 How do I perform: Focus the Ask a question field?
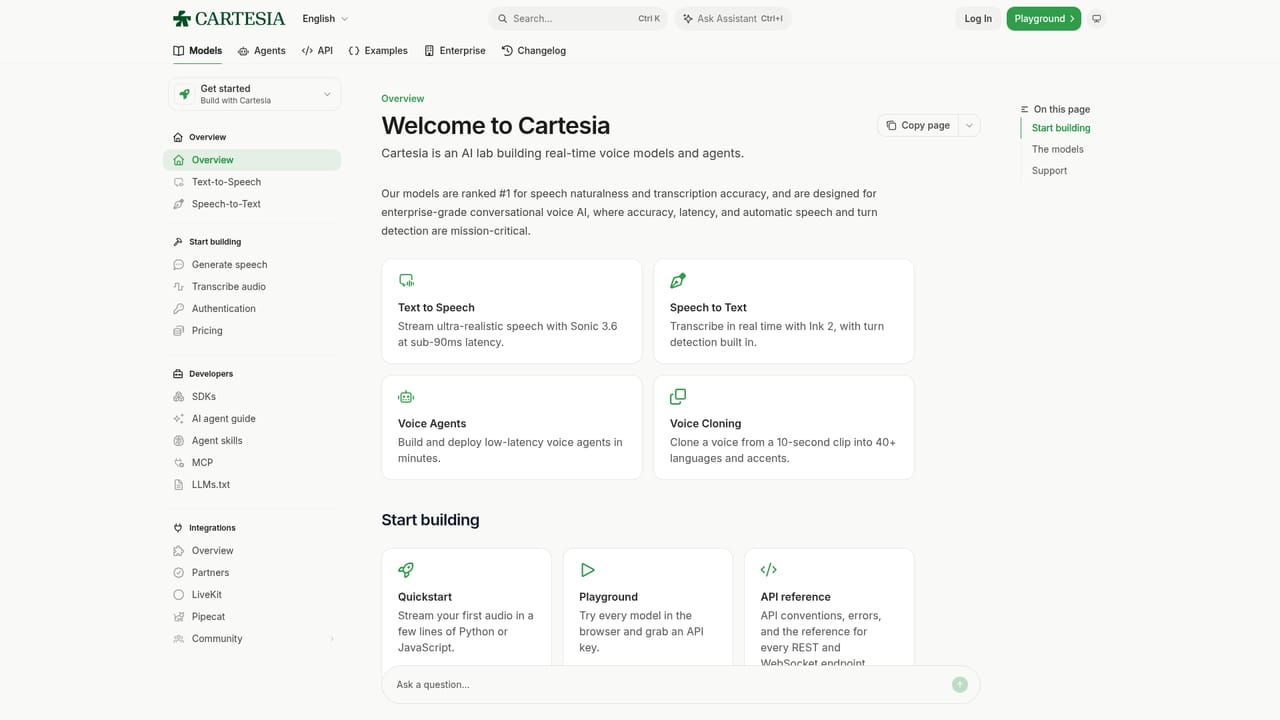(680, 685)
